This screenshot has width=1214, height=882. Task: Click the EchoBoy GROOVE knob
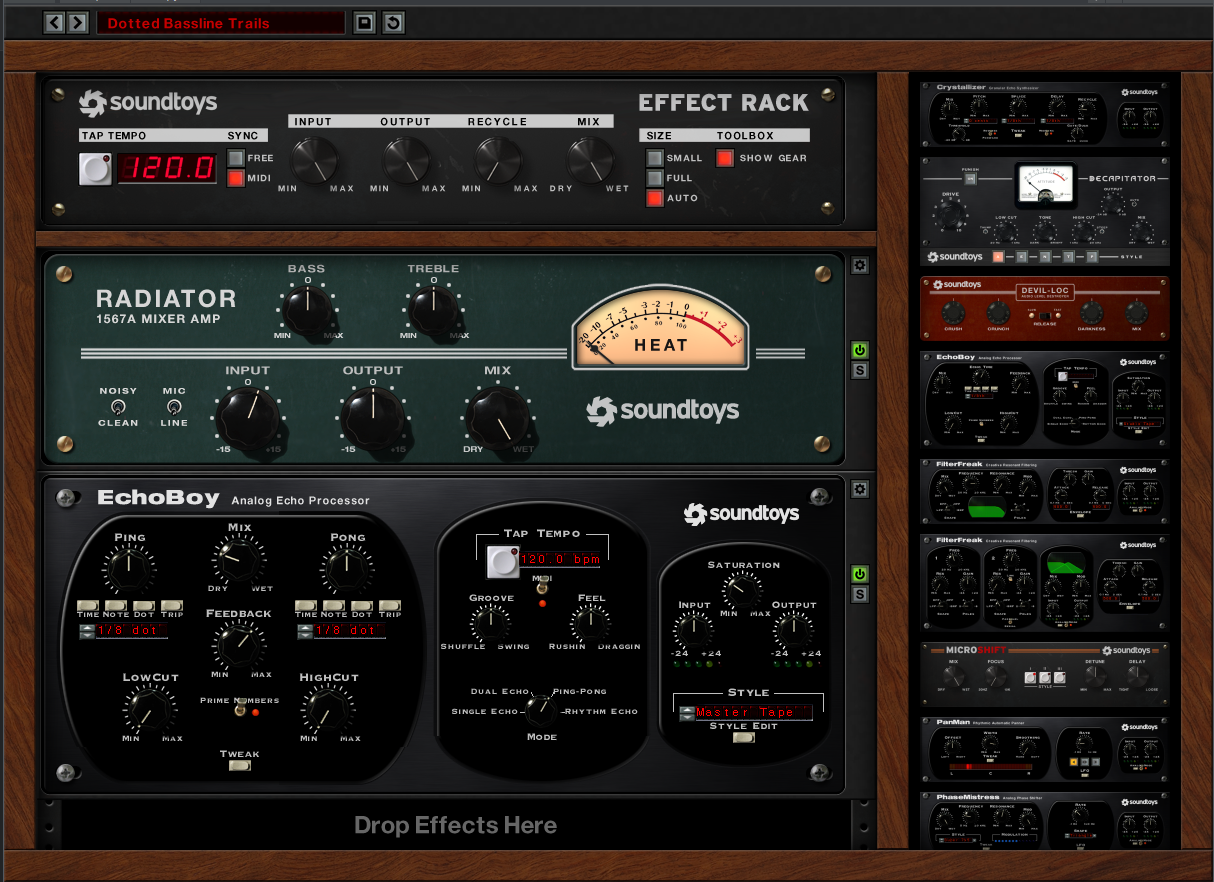click(x=491, y=623)
